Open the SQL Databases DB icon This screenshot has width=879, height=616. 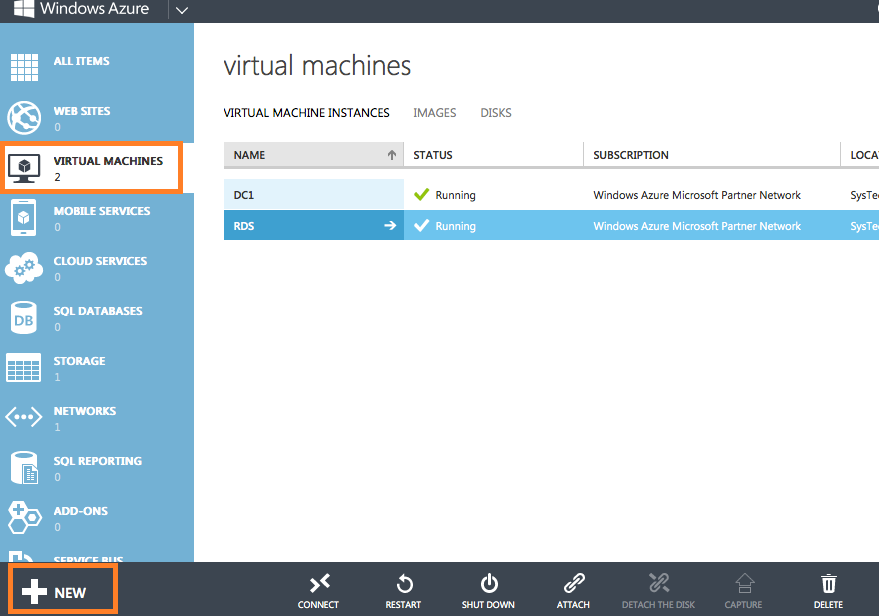[24, 318]
